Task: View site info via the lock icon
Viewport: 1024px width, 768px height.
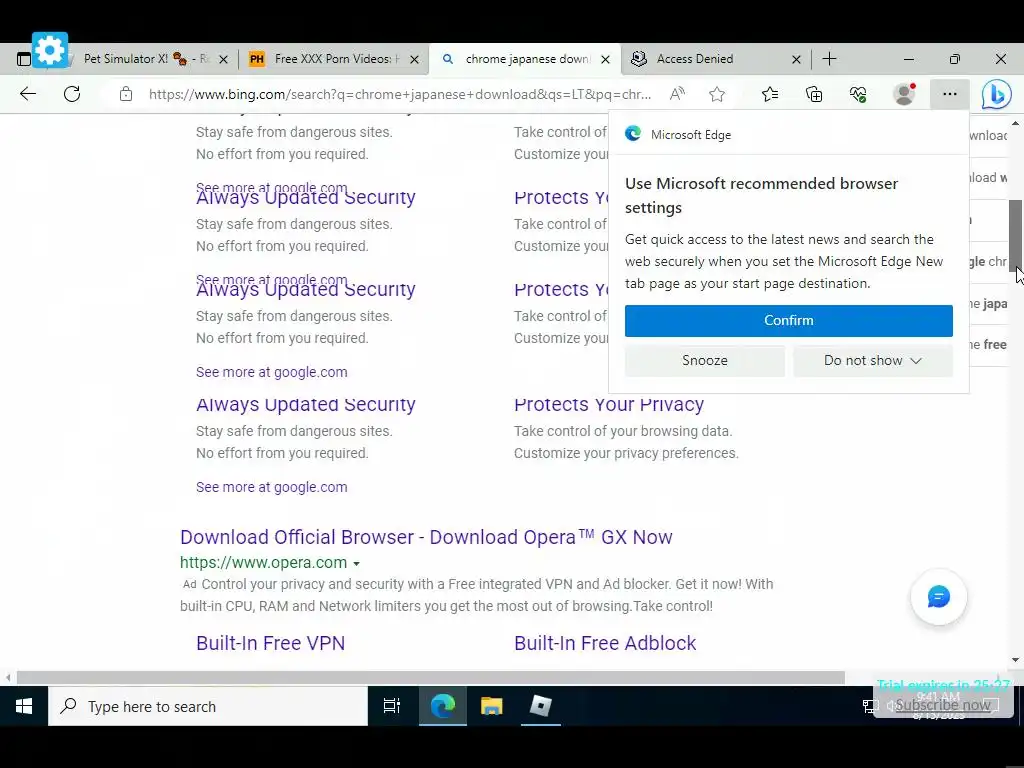Action: 126,94
